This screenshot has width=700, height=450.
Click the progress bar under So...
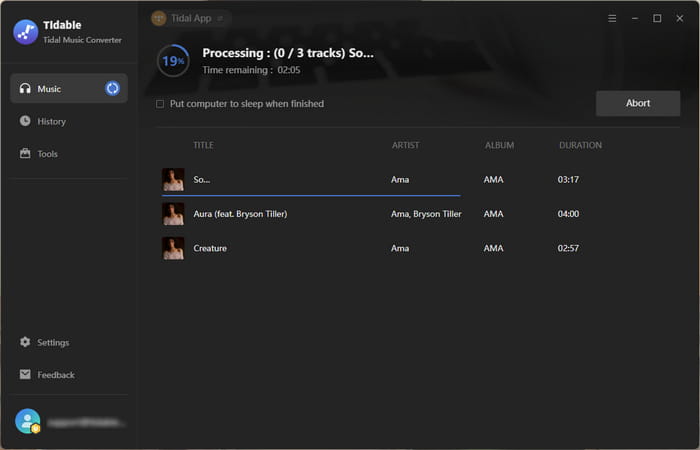[x=311, y=195]
